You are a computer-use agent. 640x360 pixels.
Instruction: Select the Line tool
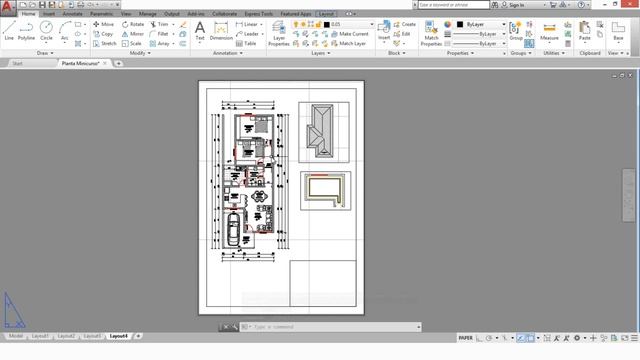9,31
